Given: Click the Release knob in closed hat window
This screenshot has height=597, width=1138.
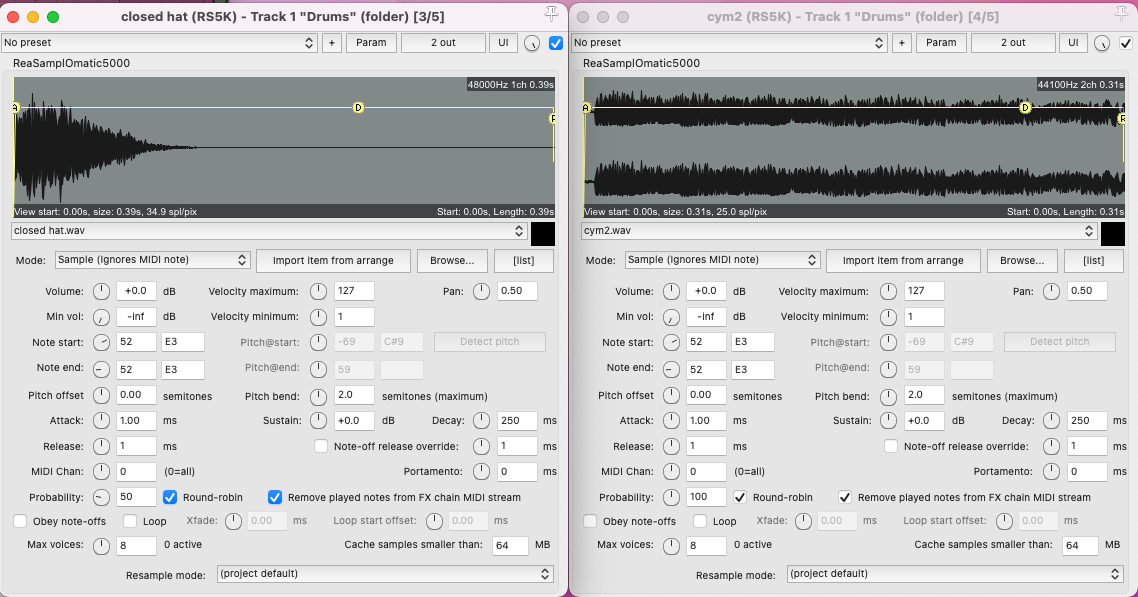Looking at the screenshot, I should click(102, 446).
